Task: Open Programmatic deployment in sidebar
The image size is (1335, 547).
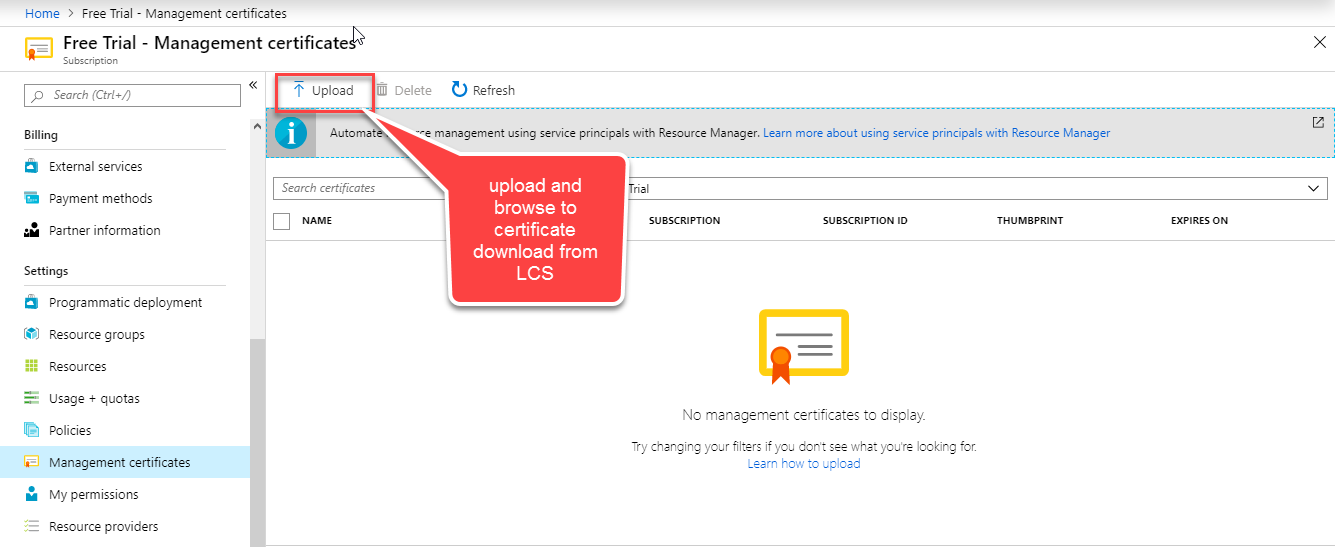Action: (x=125, y=302)
